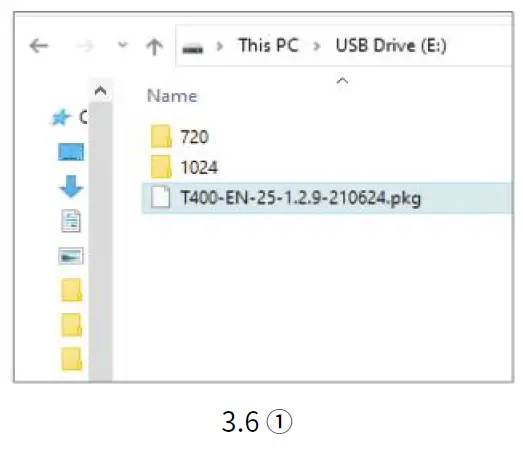Click the forward navigation arrow
Screen dimensions: 523x450
click(x=85, y=46)
